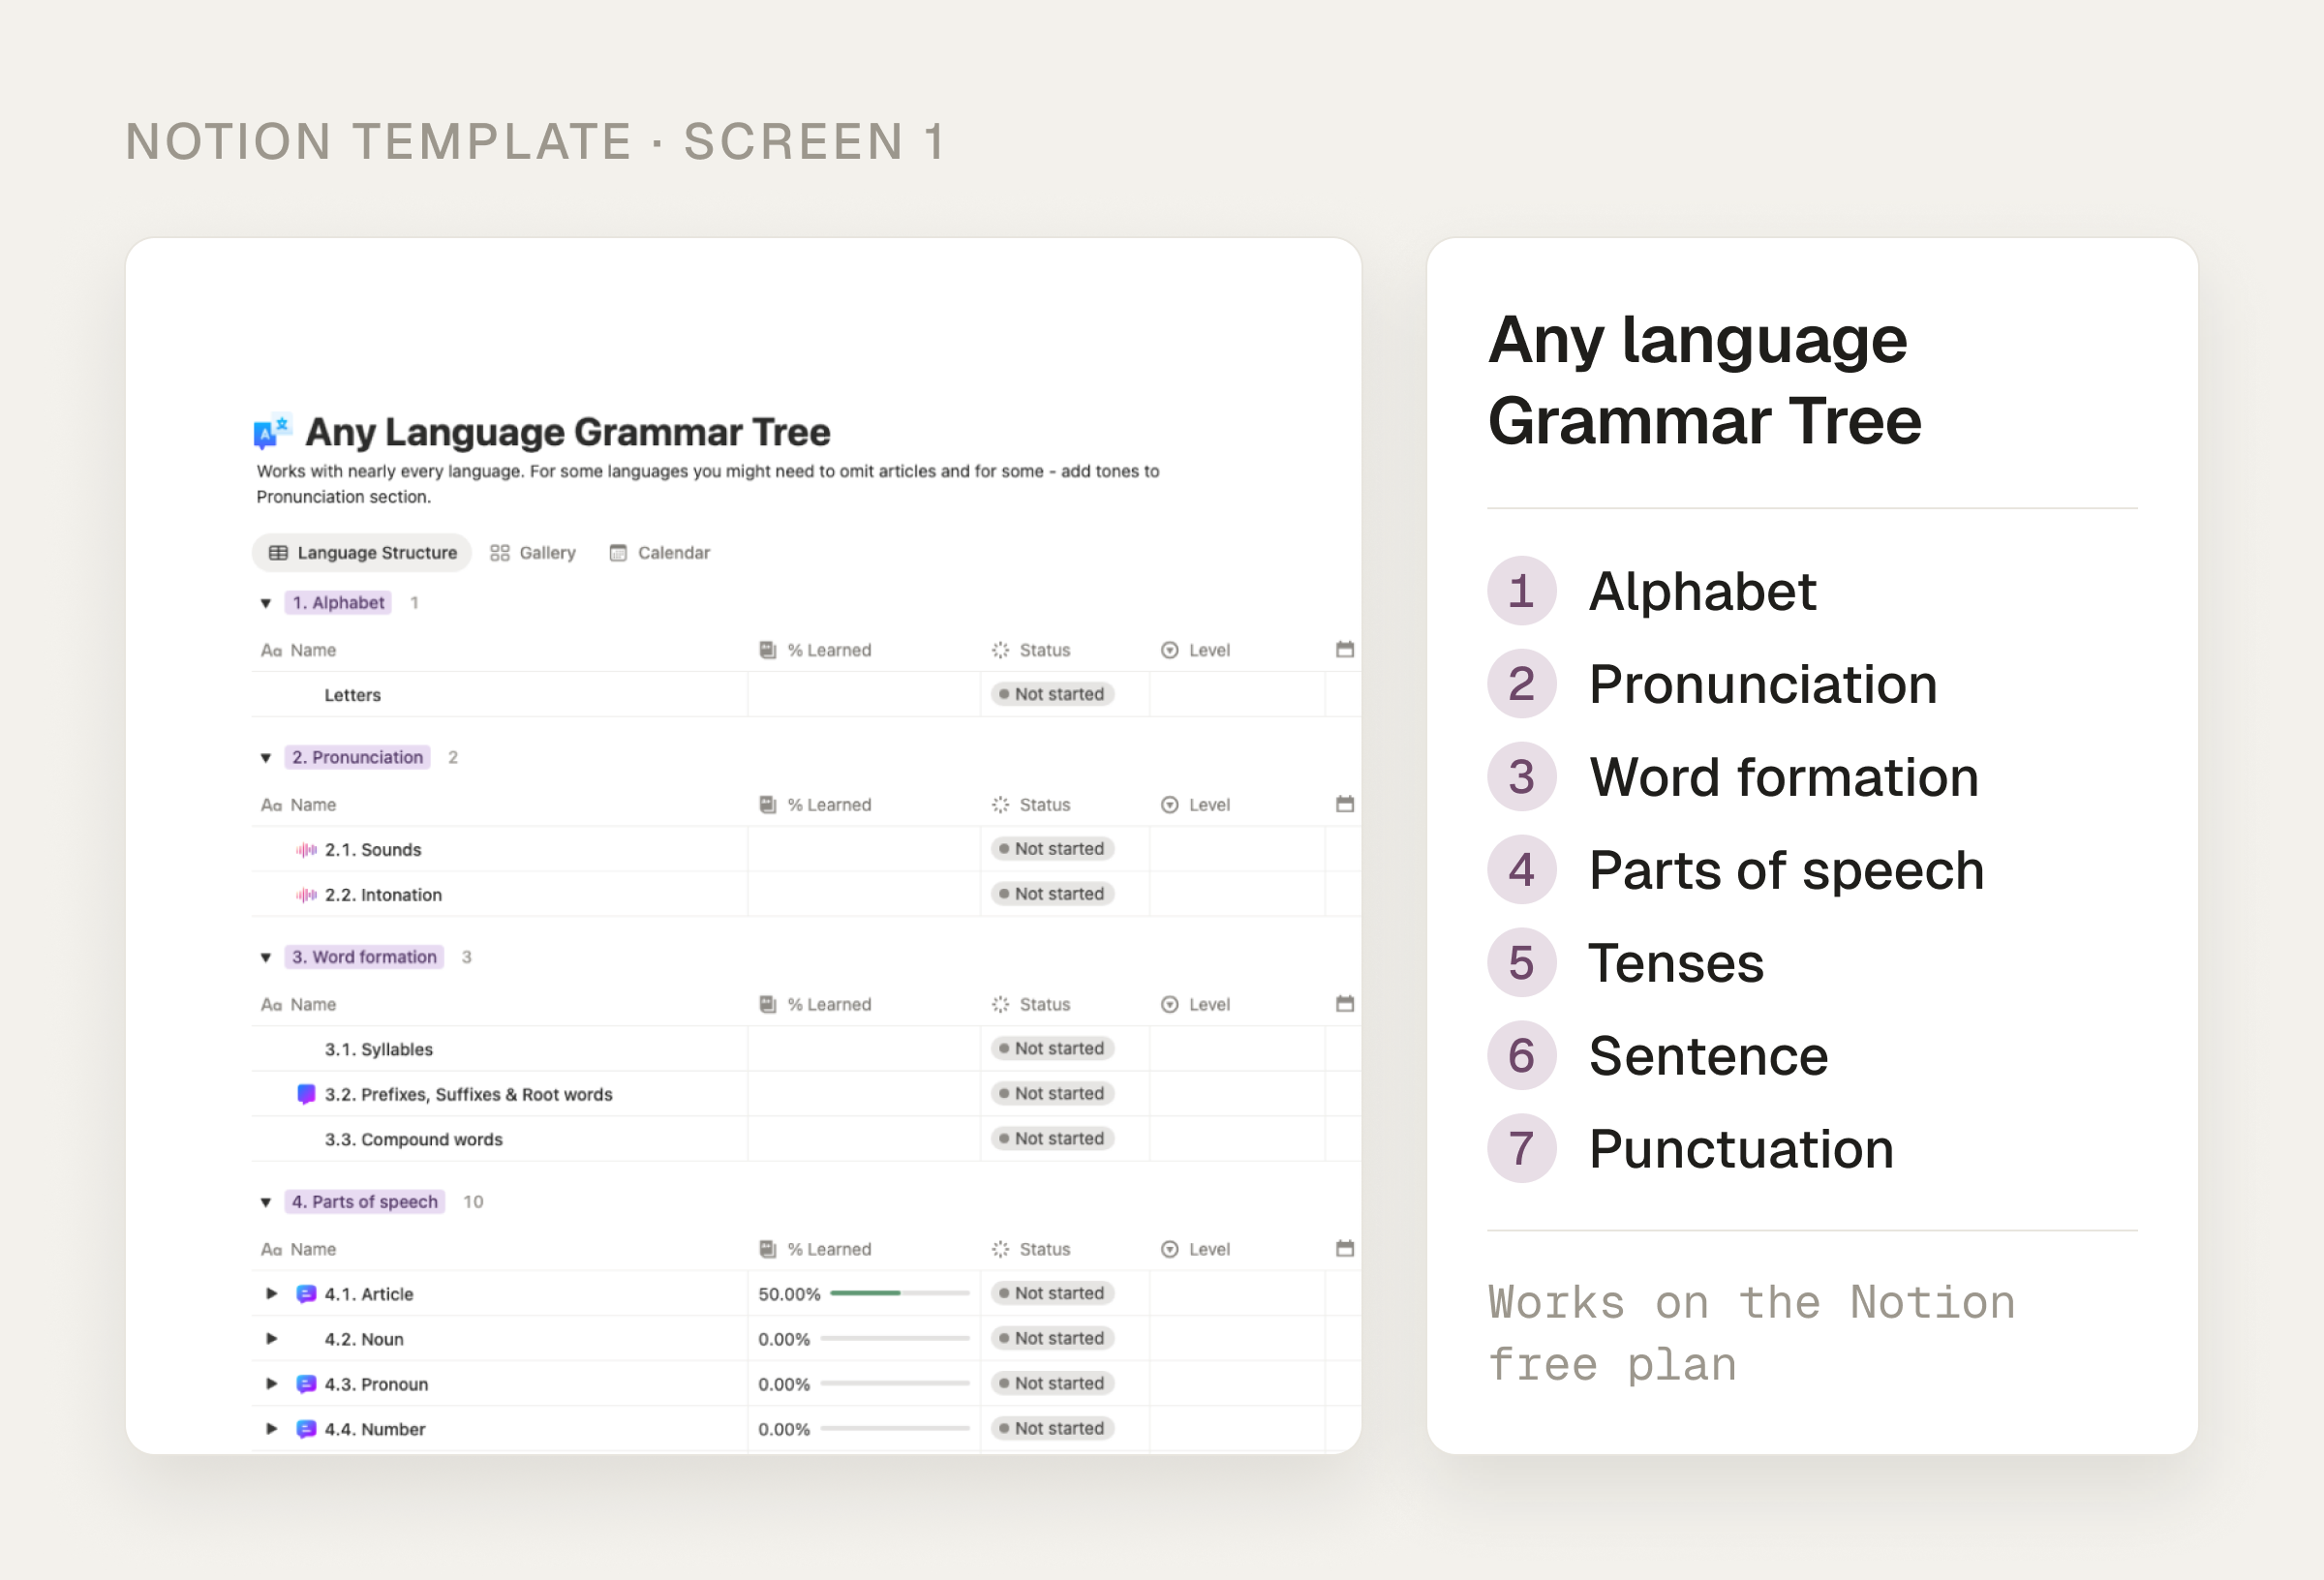The height and width of the screenshot is (1580, 2324).
Task: Click the % Learned column header in the Alphabet group
Action: click(x=815, y=650)
